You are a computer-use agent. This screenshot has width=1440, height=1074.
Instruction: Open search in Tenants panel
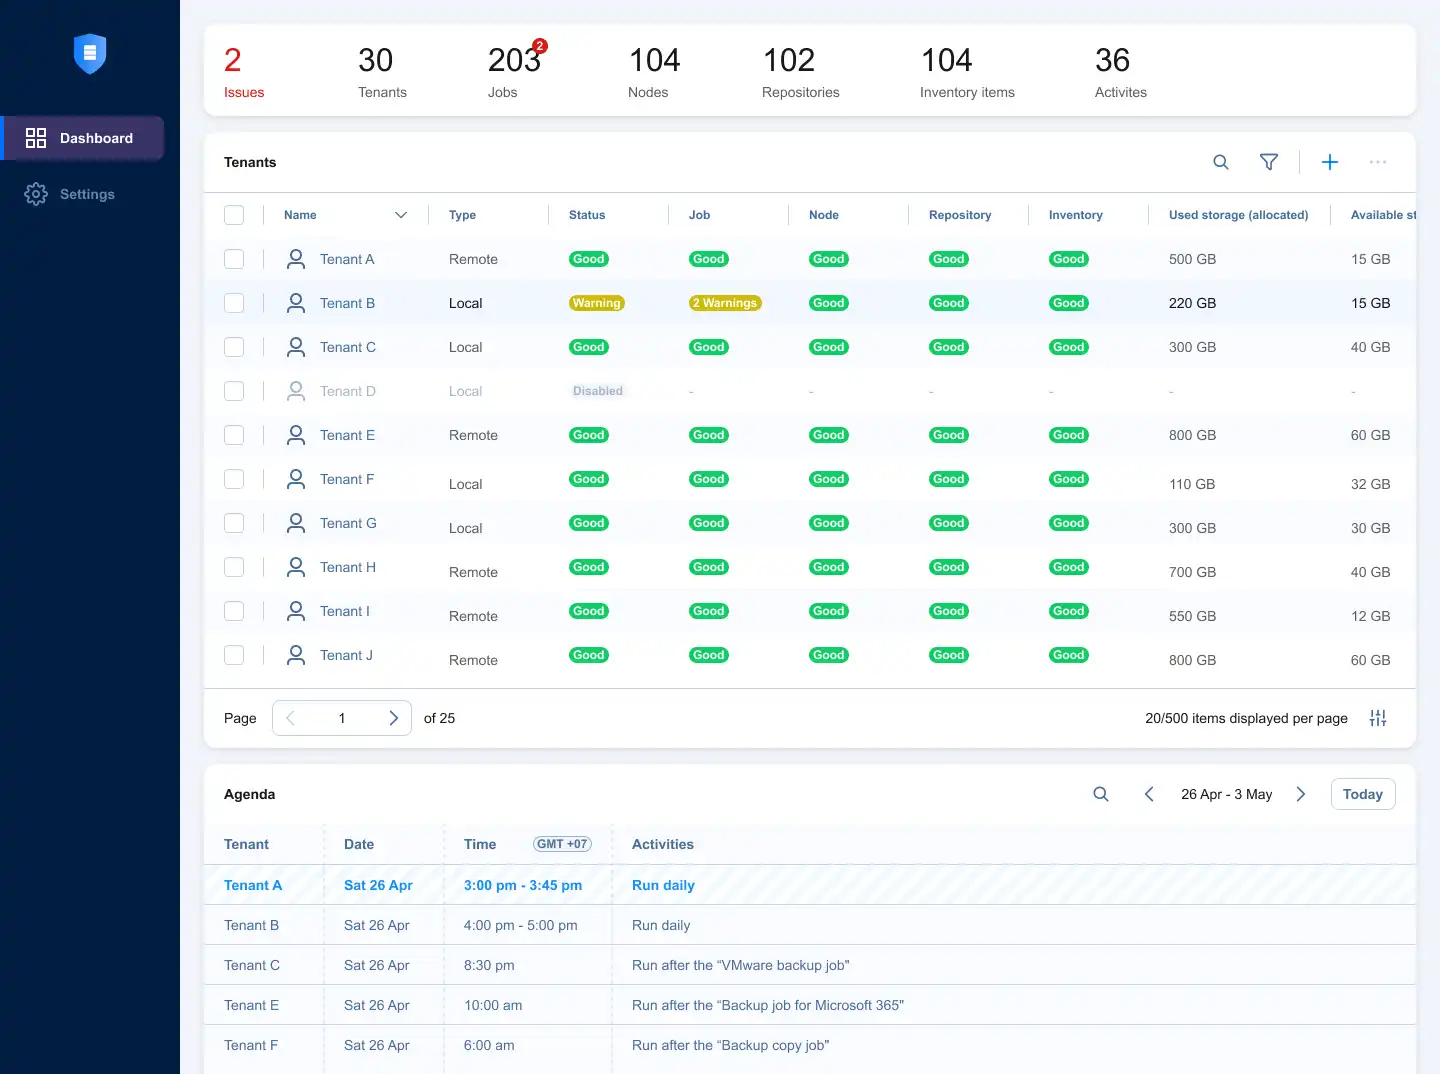pos(1221,162)
